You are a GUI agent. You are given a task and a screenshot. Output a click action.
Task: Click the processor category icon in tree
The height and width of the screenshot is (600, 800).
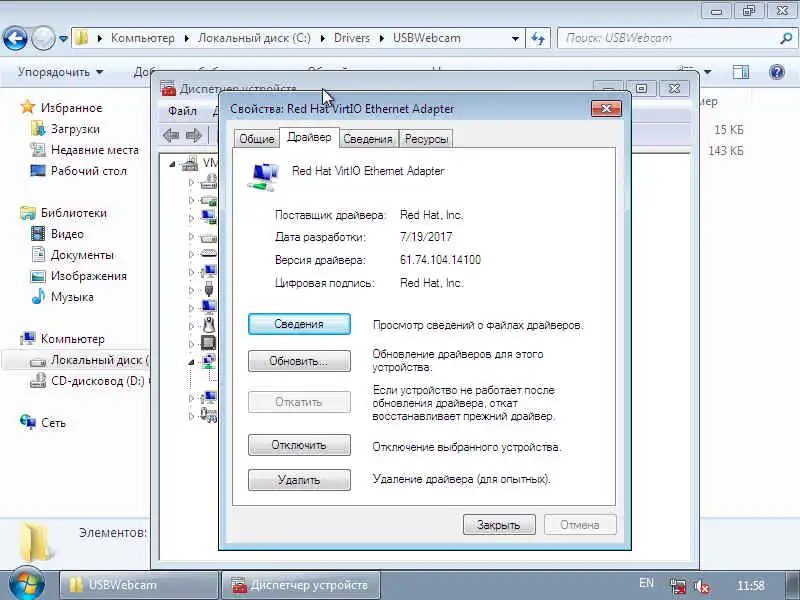[209, 343]
